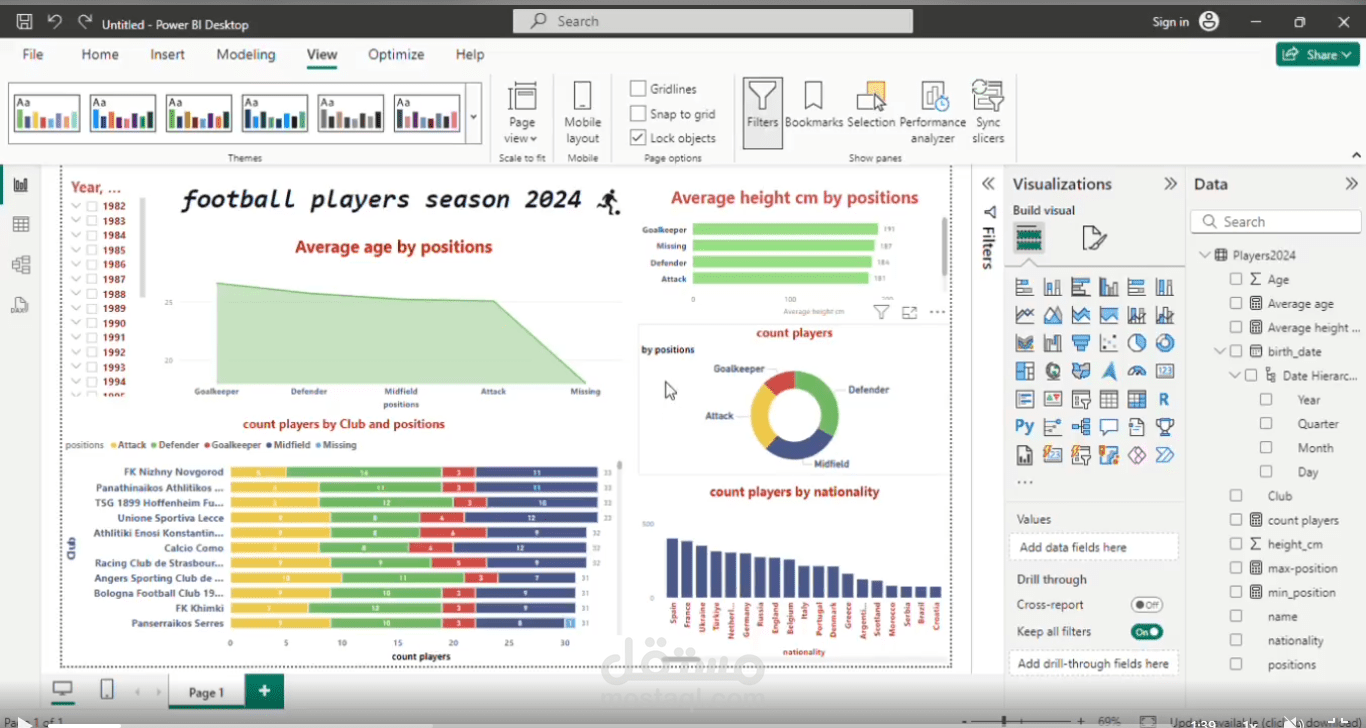Select the area chart visual icon
This screenshot has width=1366, height=728.
(1052, 315)
